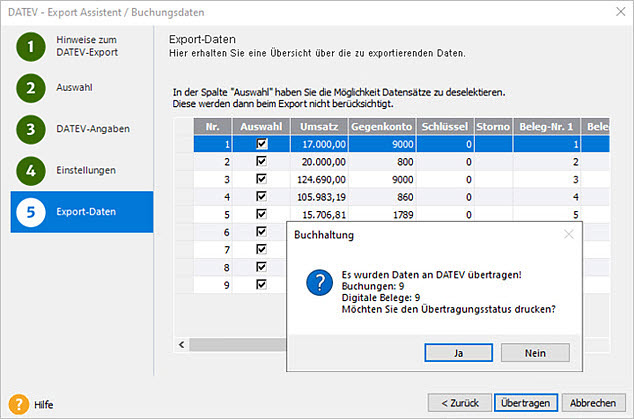The height and width of the screenshot is (419, 634).
Task: Click the Nr. column header
Action: [213, 127]
